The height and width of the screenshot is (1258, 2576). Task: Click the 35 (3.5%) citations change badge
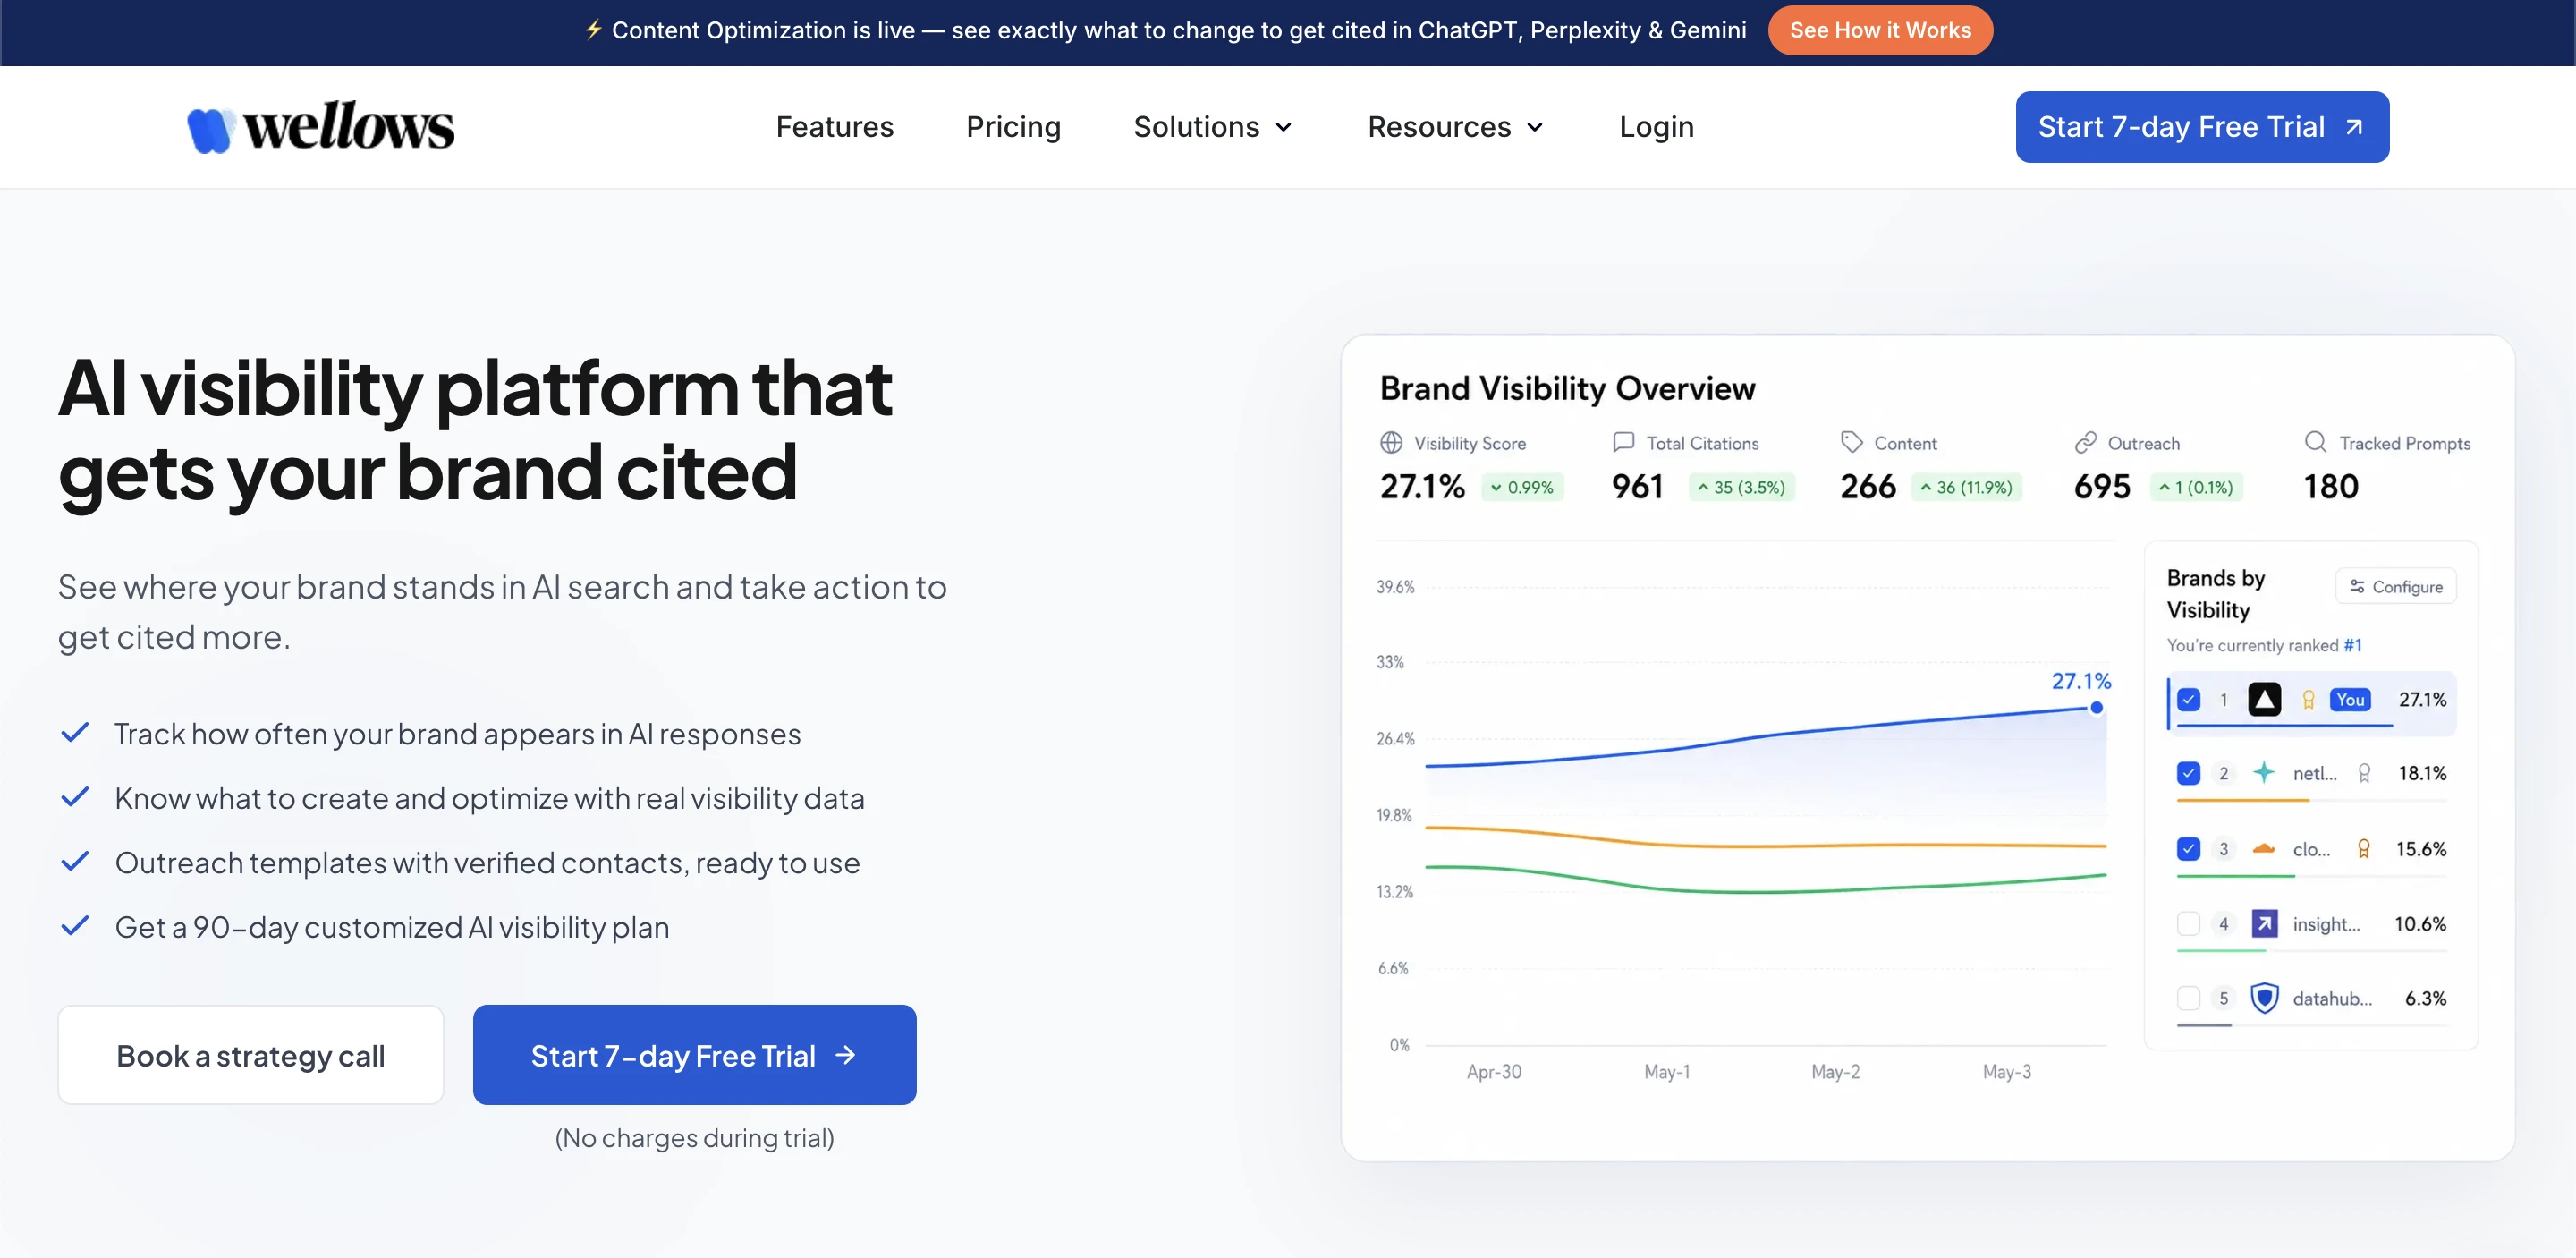point(1741,487)
